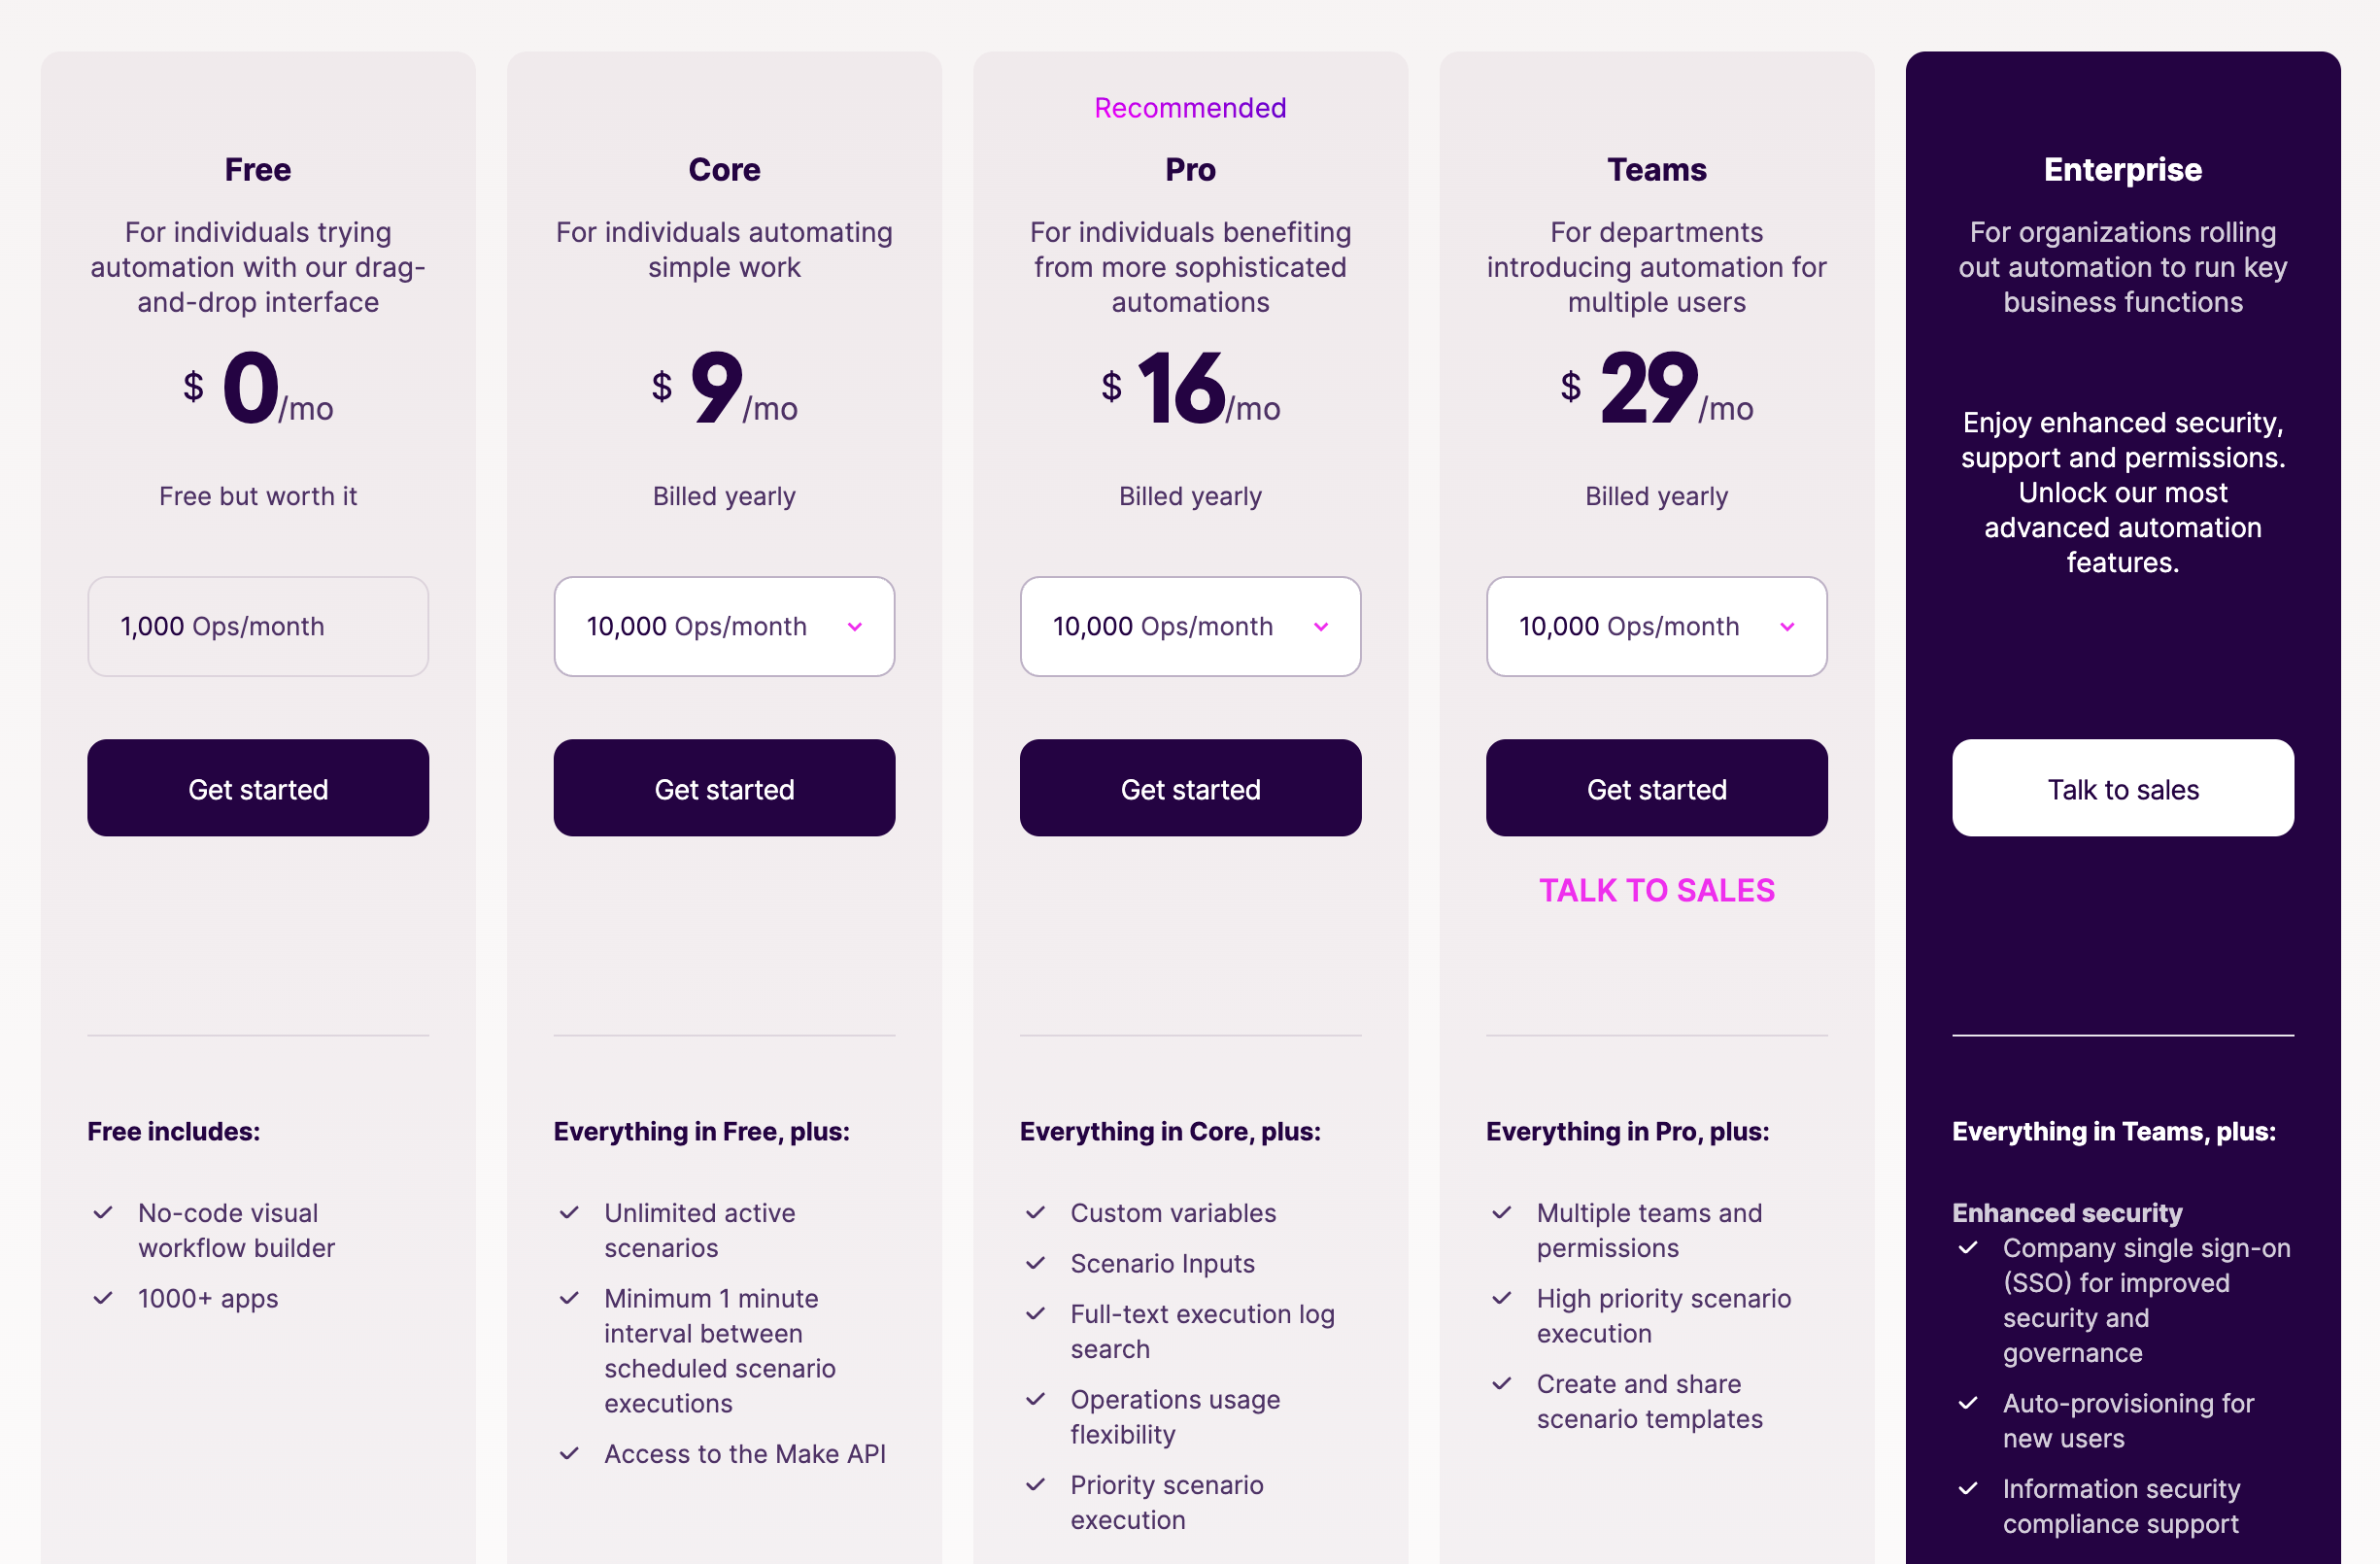This screenshot has height=1564, width=2380.
Task: Open the TALK TO SALES link under Teams
Action: (1656, 890)
